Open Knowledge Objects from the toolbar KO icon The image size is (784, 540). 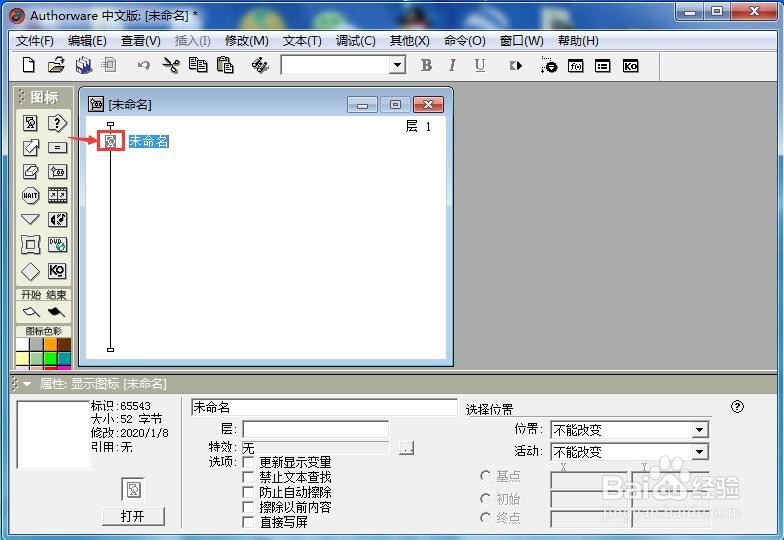coord(630,66)
